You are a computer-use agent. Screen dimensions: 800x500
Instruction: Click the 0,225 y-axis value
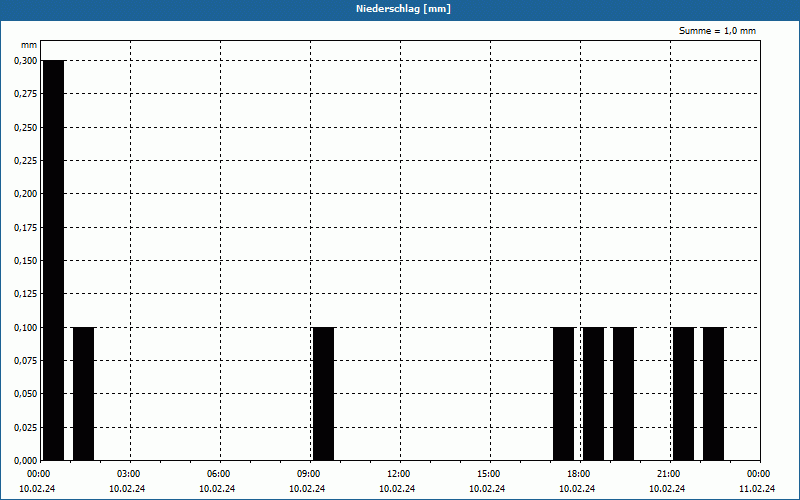pyautogui.click(x=26, y=161)
